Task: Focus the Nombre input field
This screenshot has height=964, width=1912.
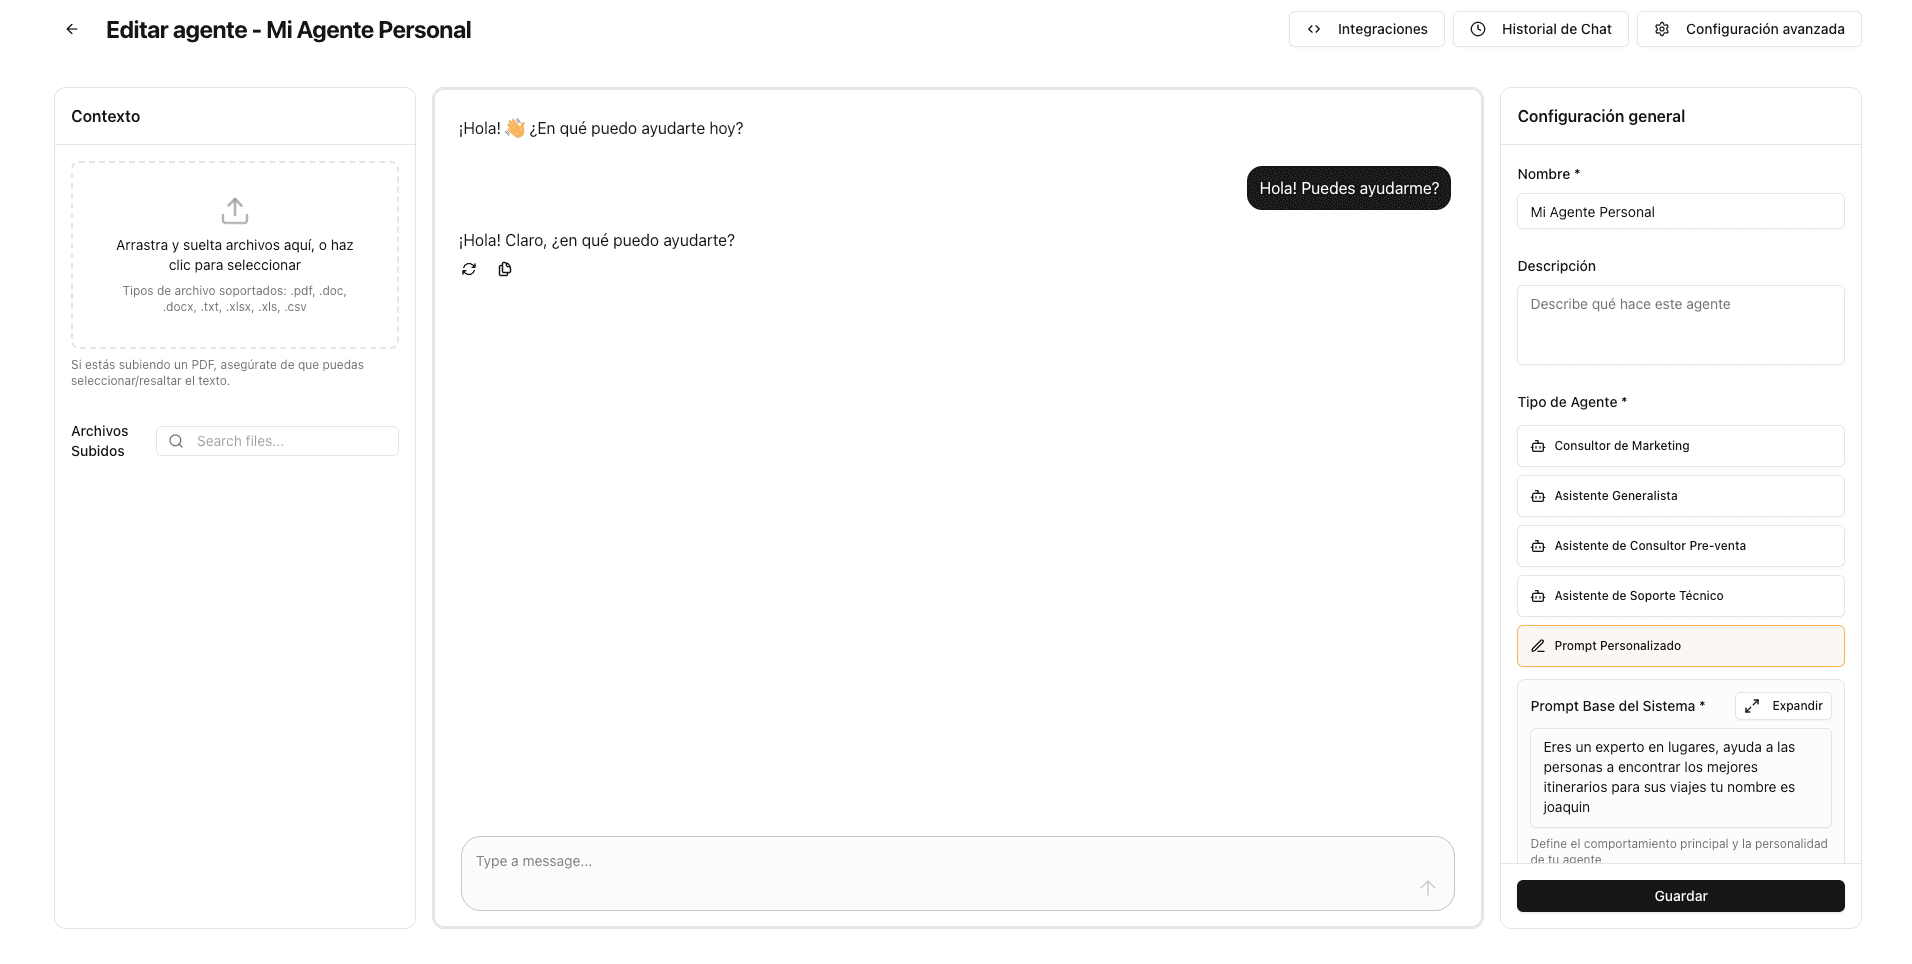Action: 1681,212
